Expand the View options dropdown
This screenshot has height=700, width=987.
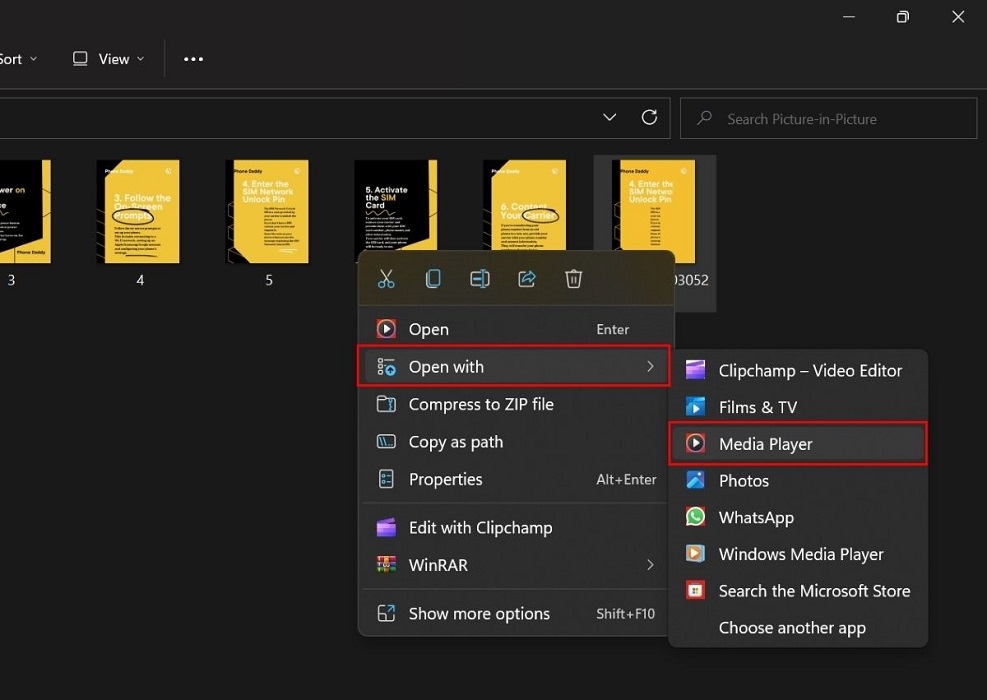point(107,59)
